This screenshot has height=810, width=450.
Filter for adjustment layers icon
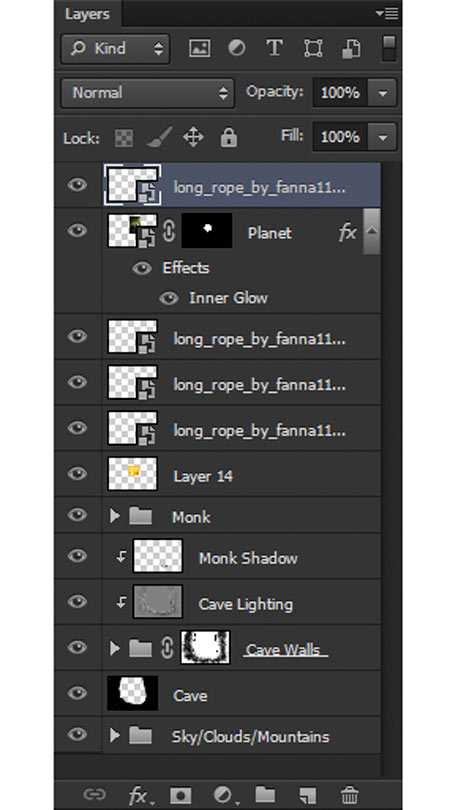pos(237,49)
